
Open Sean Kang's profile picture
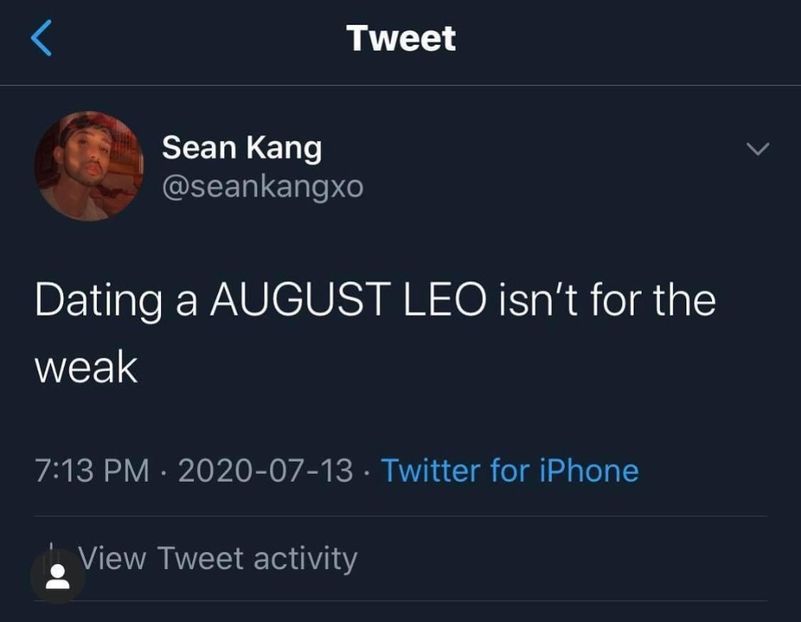point(89,166)
